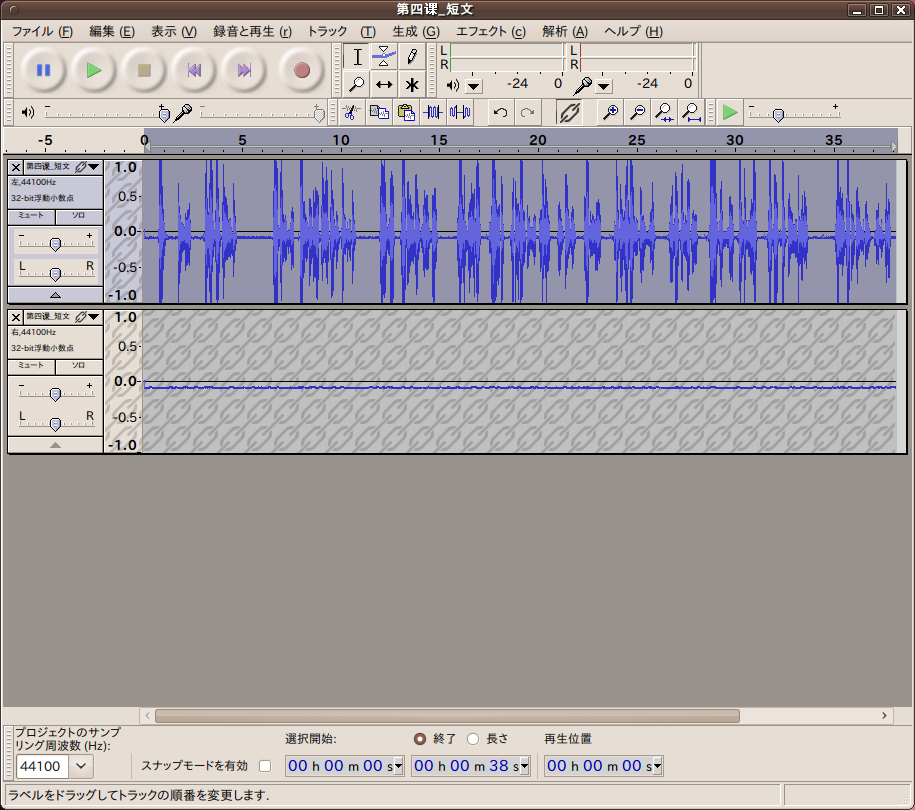
Task: Select the 終了 radio button
Action: tap(420, 739)
